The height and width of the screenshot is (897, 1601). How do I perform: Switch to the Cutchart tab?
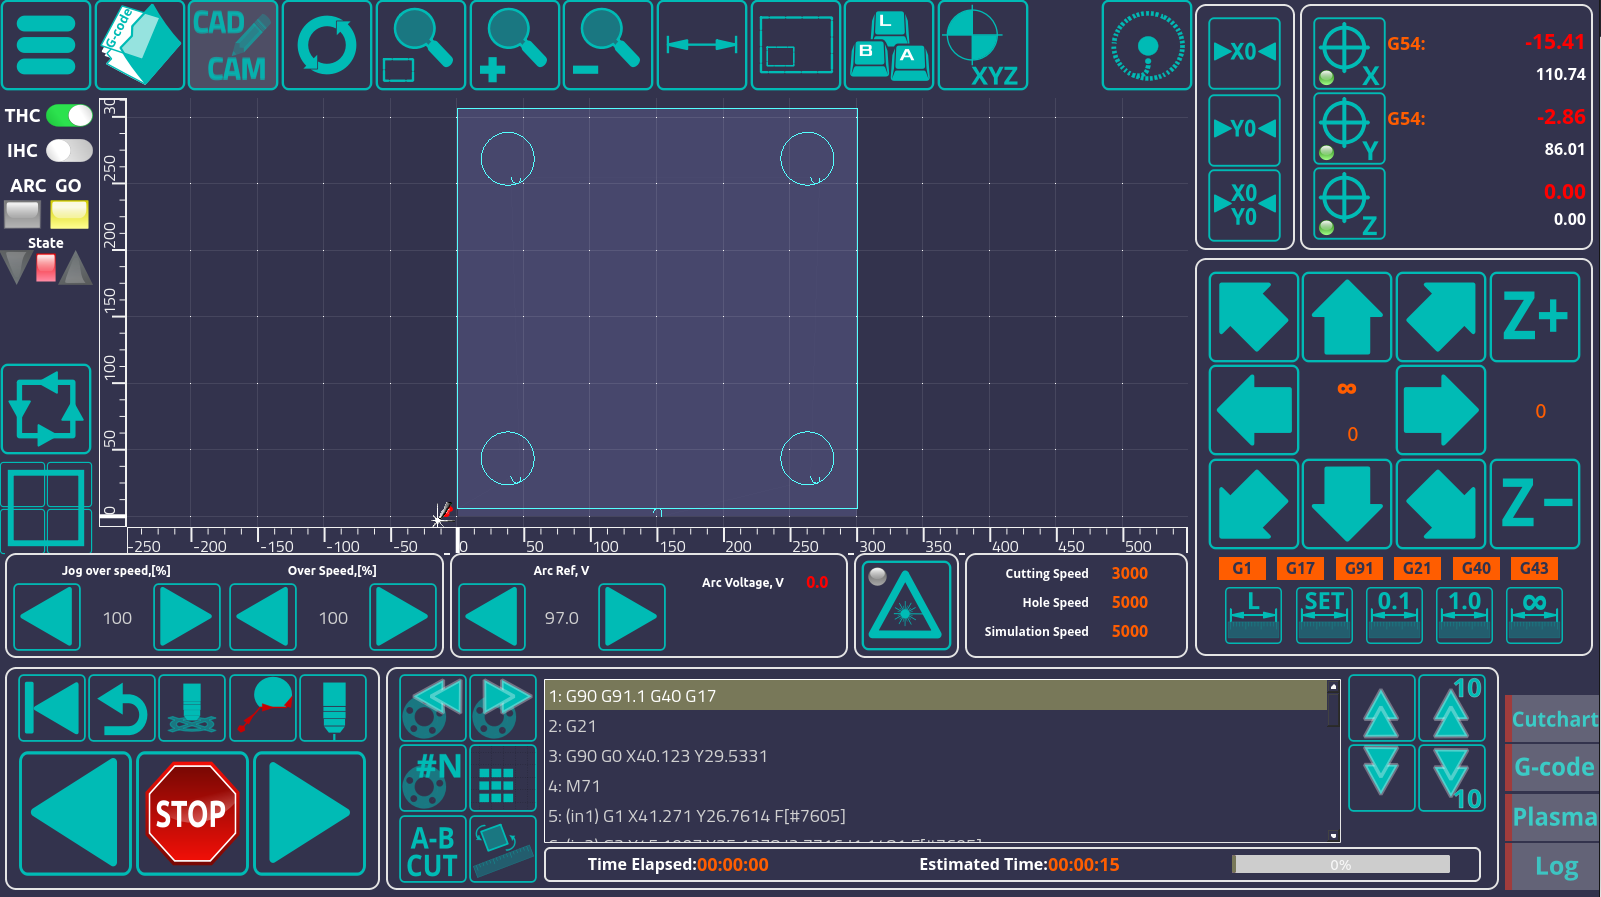tap(1553, 719)
